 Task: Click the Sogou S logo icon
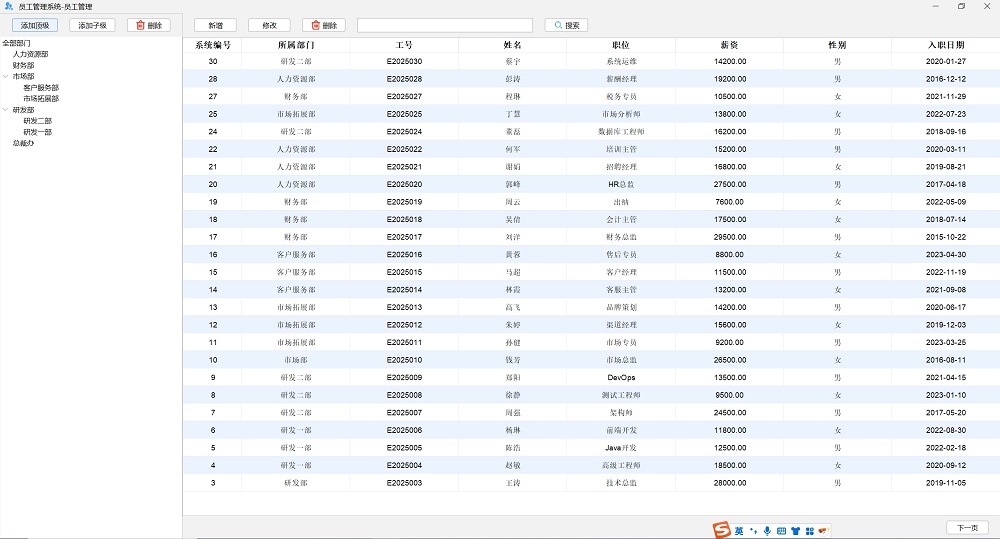722,530
